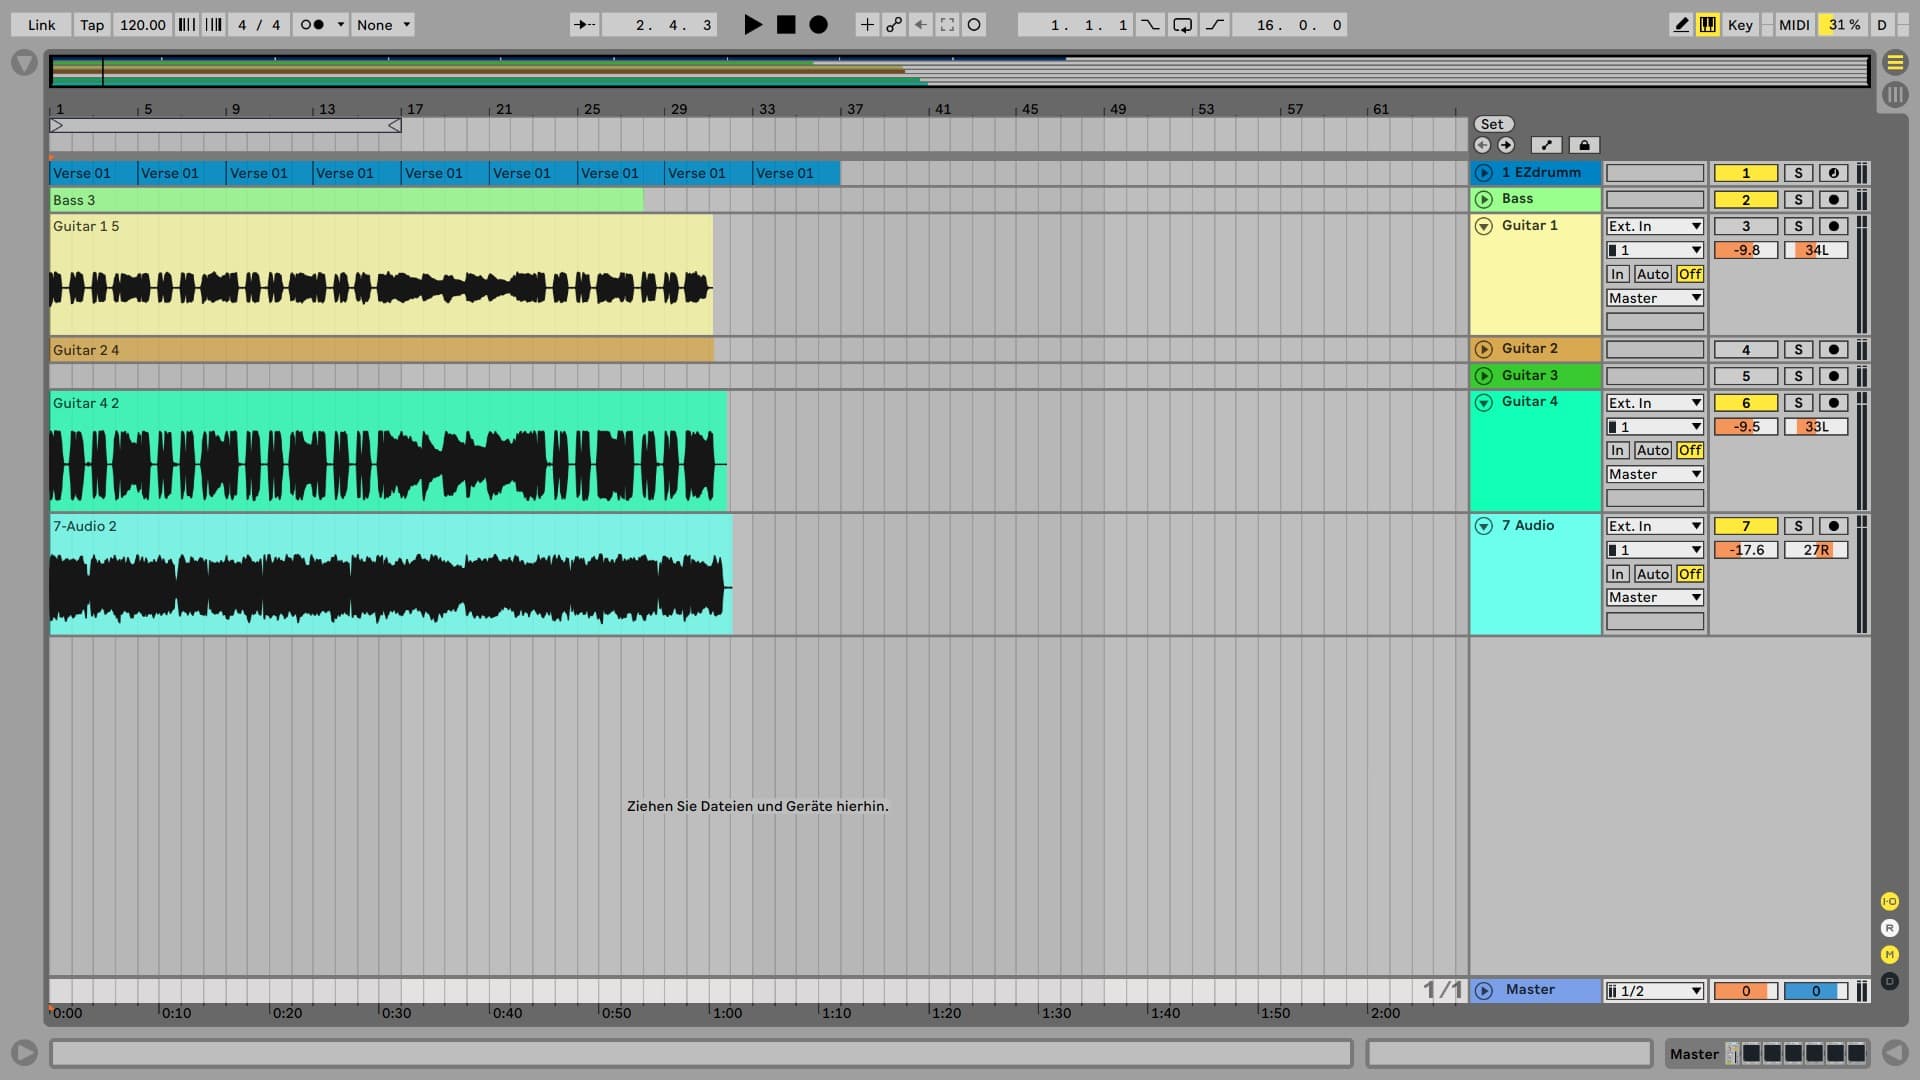Toggle the 7 Audio track activator
Image resolution: width=1920 pixels, height=1080 pixels.
[1746, 526]
